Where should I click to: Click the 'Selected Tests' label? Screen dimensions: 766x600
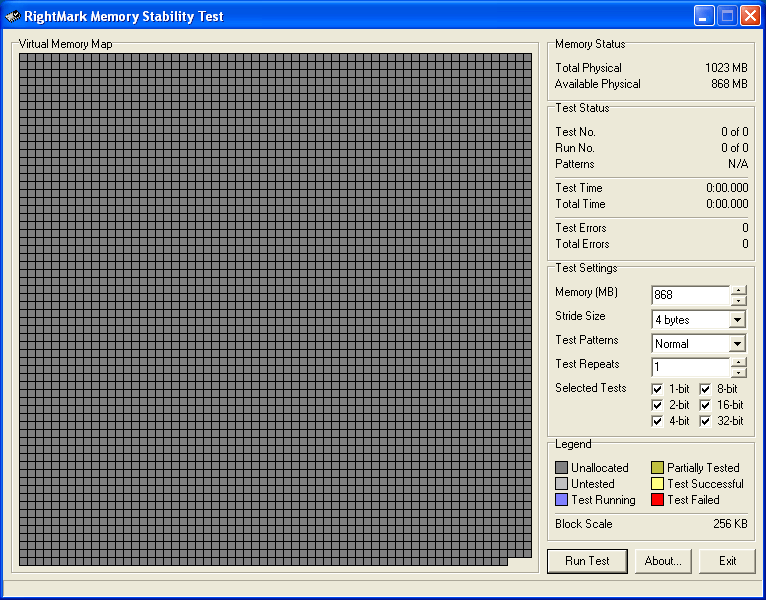click(591, 388)
